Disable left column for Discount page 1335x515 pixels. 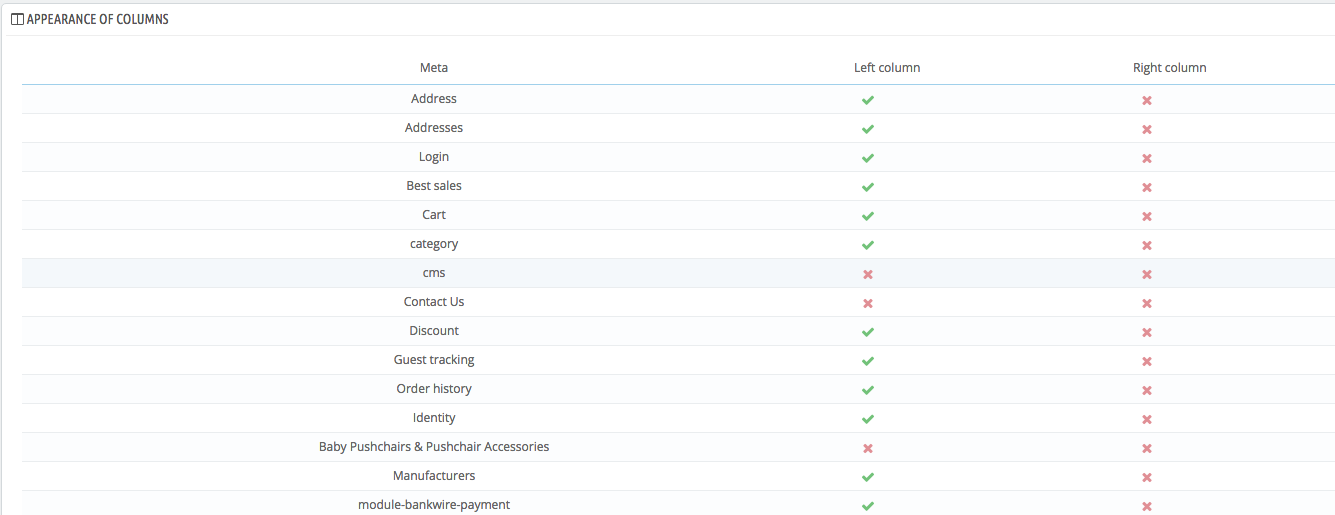click(868, 332)
